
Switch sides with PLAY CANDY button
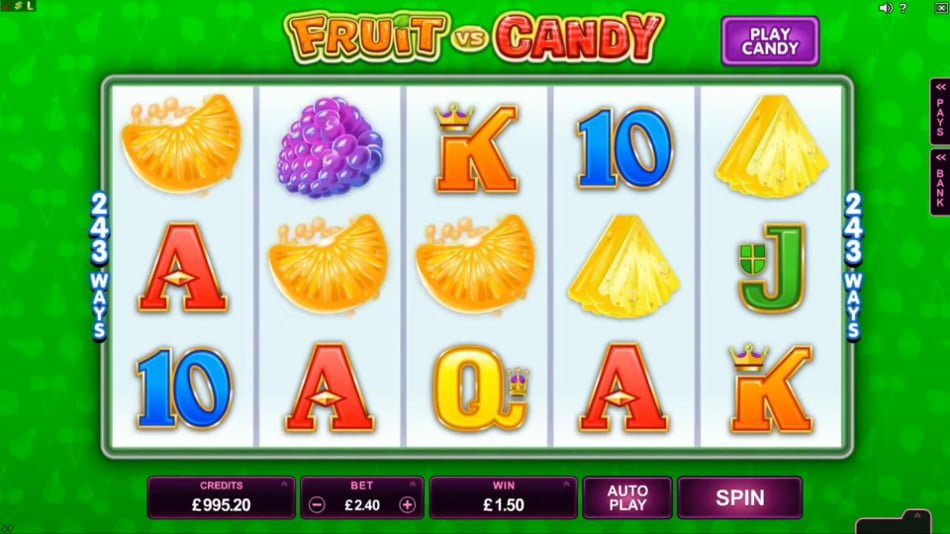click(x=770, y=41)
